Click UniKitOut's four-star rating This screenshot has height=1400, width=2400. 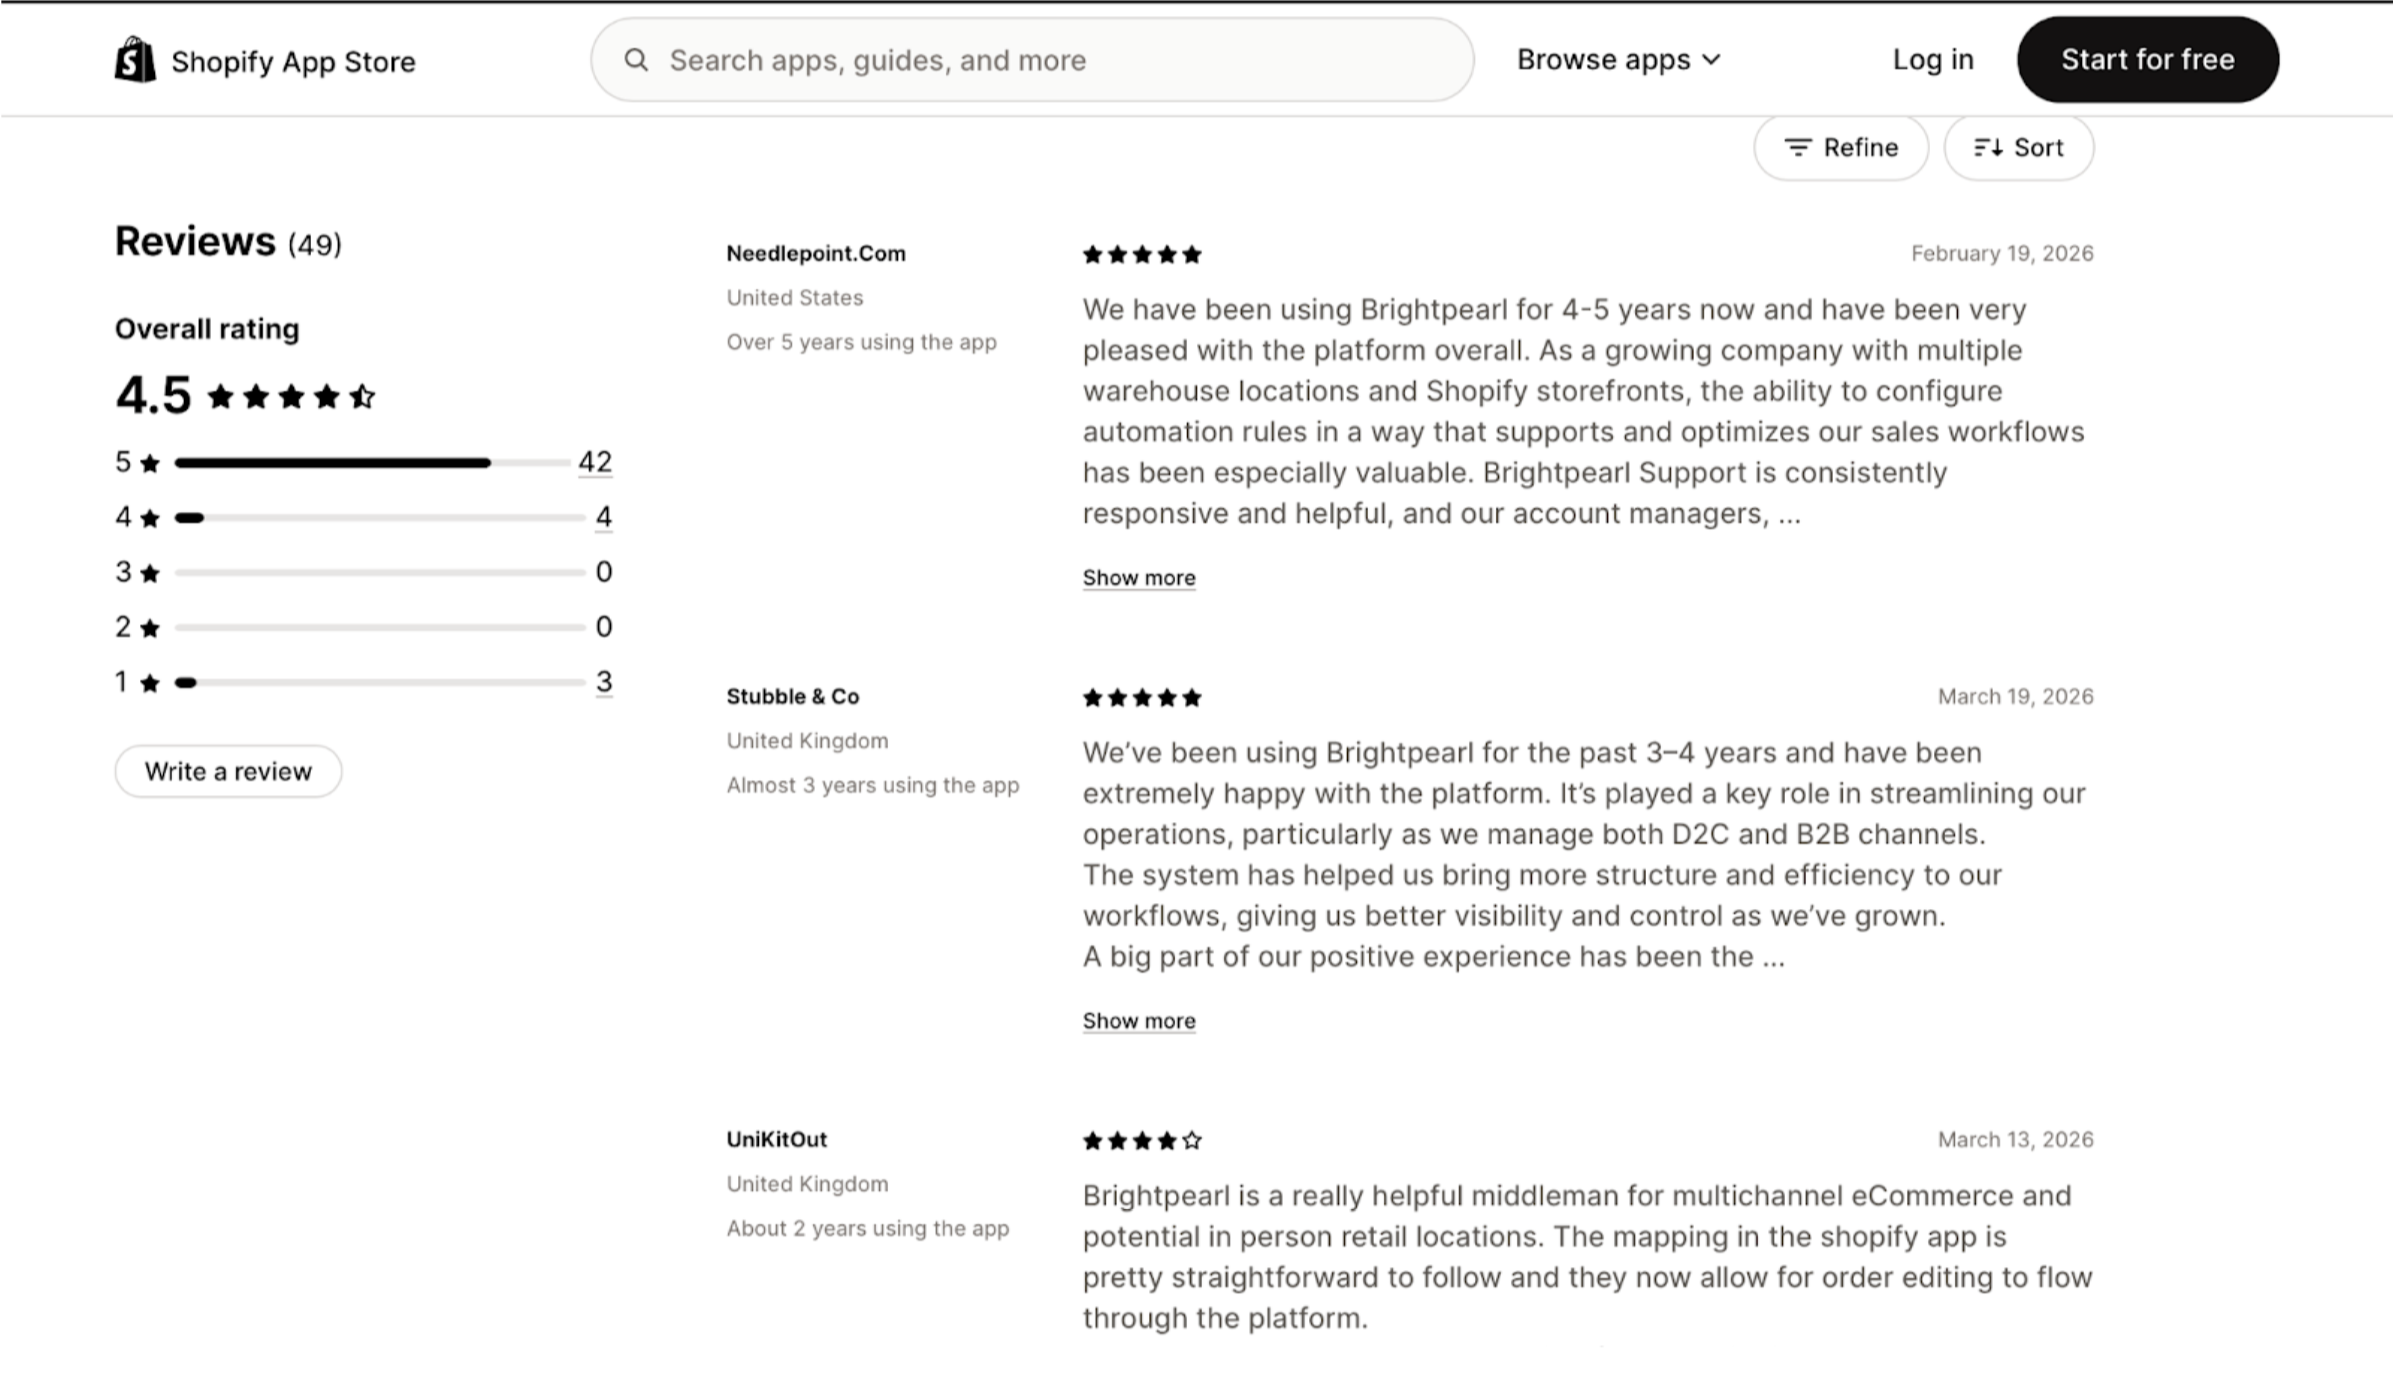click(x=1141, y=1141)
